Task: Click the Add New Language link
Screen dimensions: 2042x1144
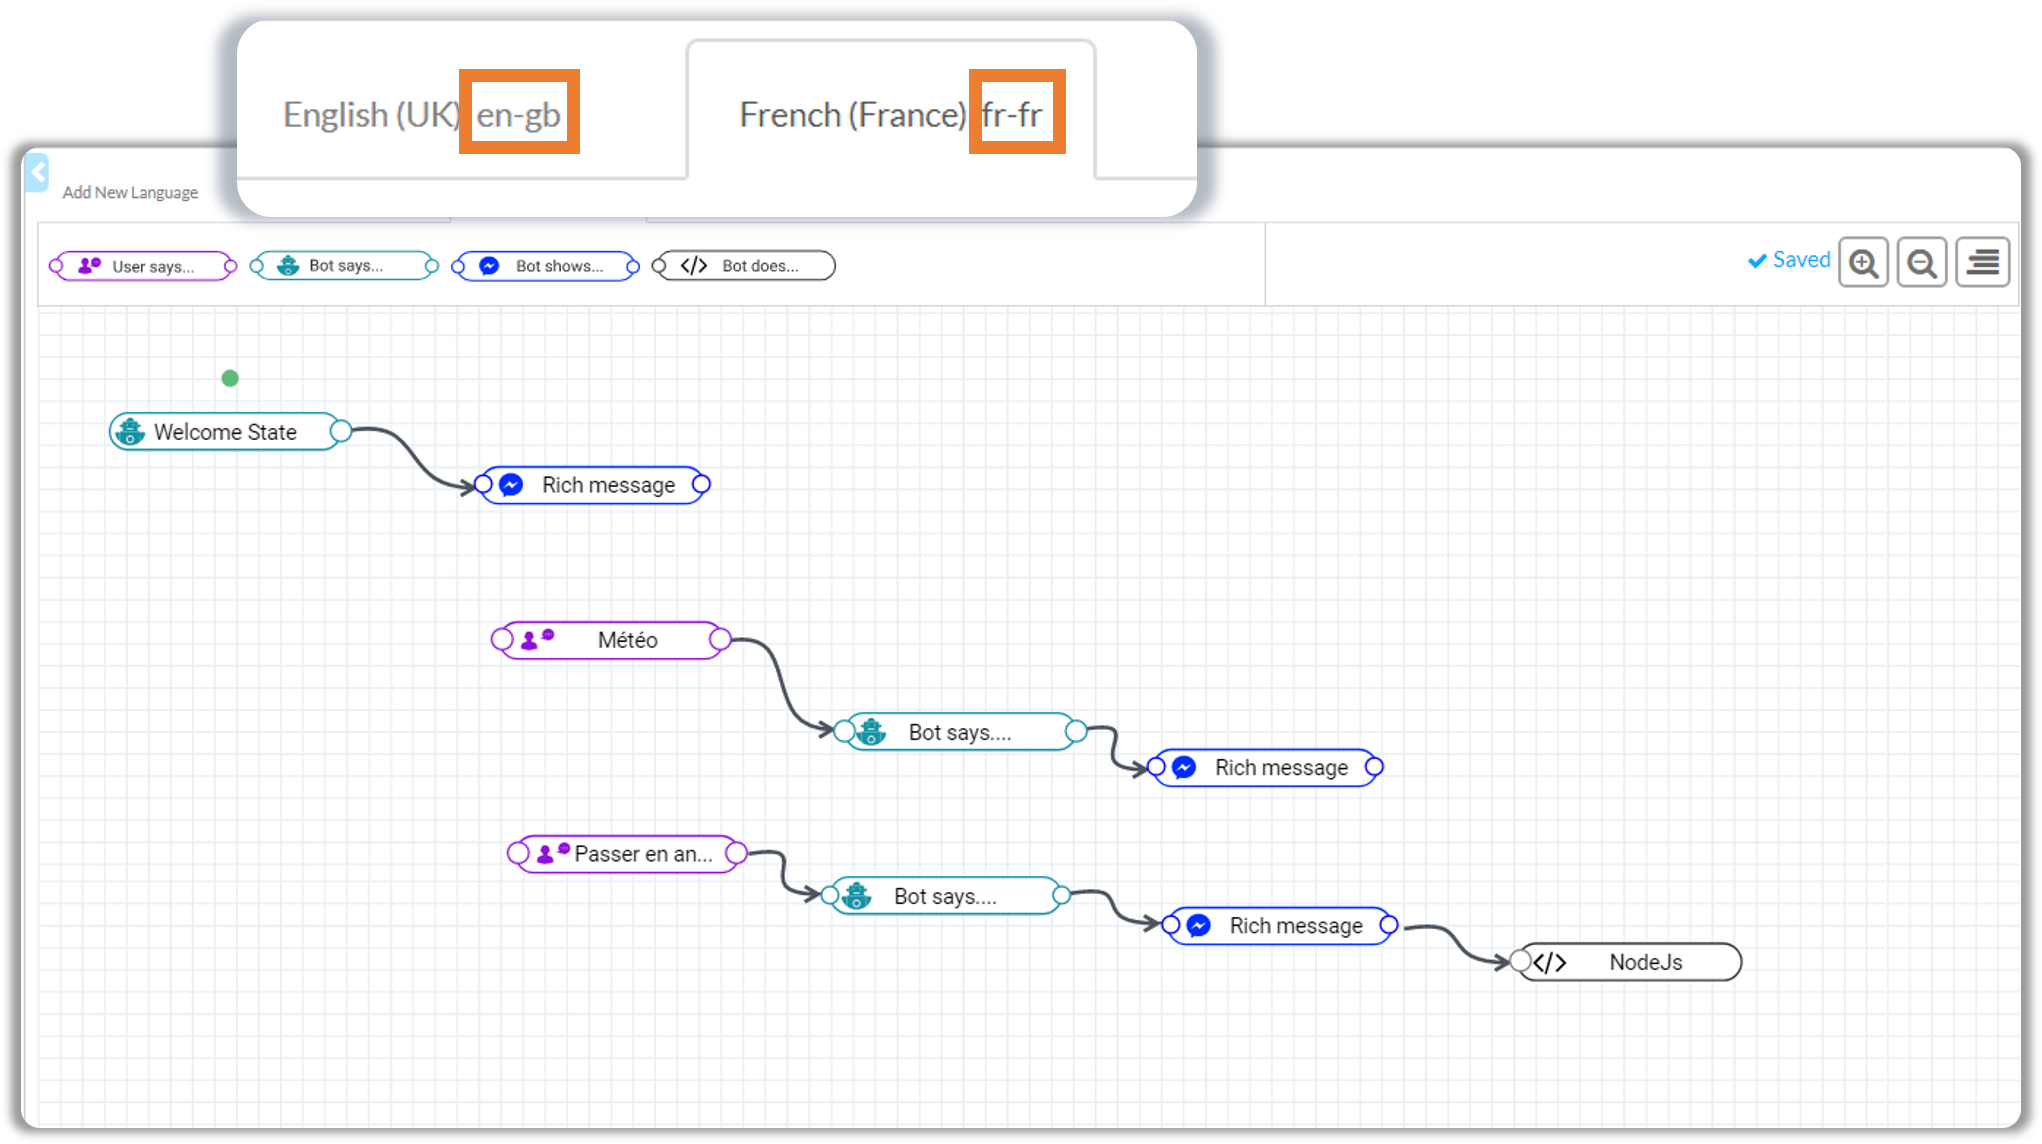Action: coord(130,192)
